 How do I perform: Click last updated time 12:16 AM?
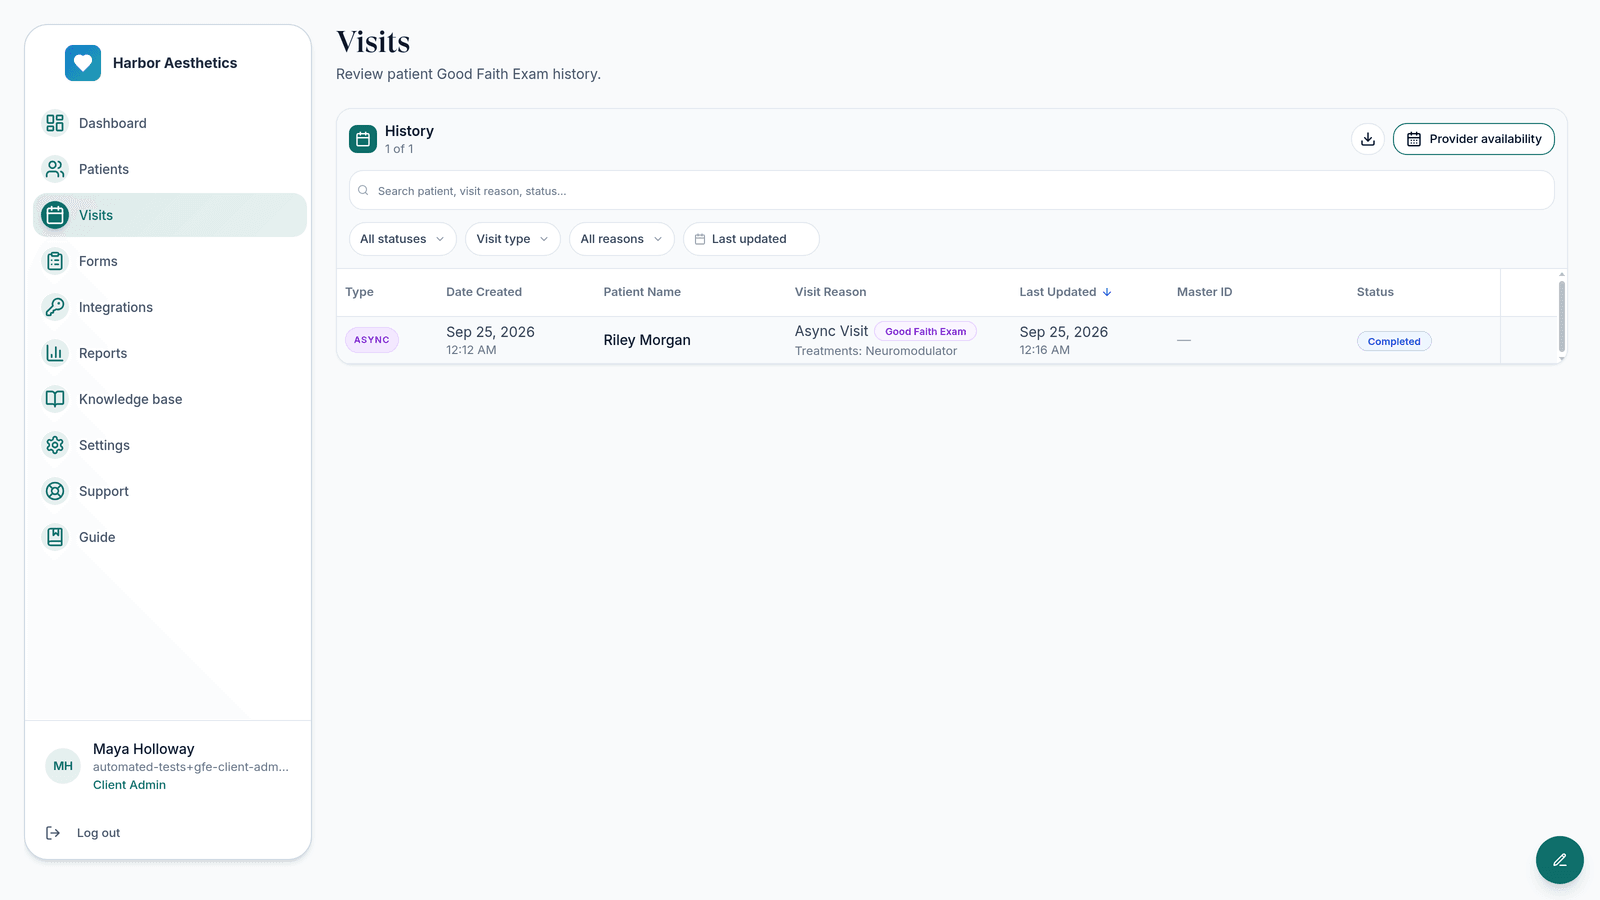(1044, 350)
